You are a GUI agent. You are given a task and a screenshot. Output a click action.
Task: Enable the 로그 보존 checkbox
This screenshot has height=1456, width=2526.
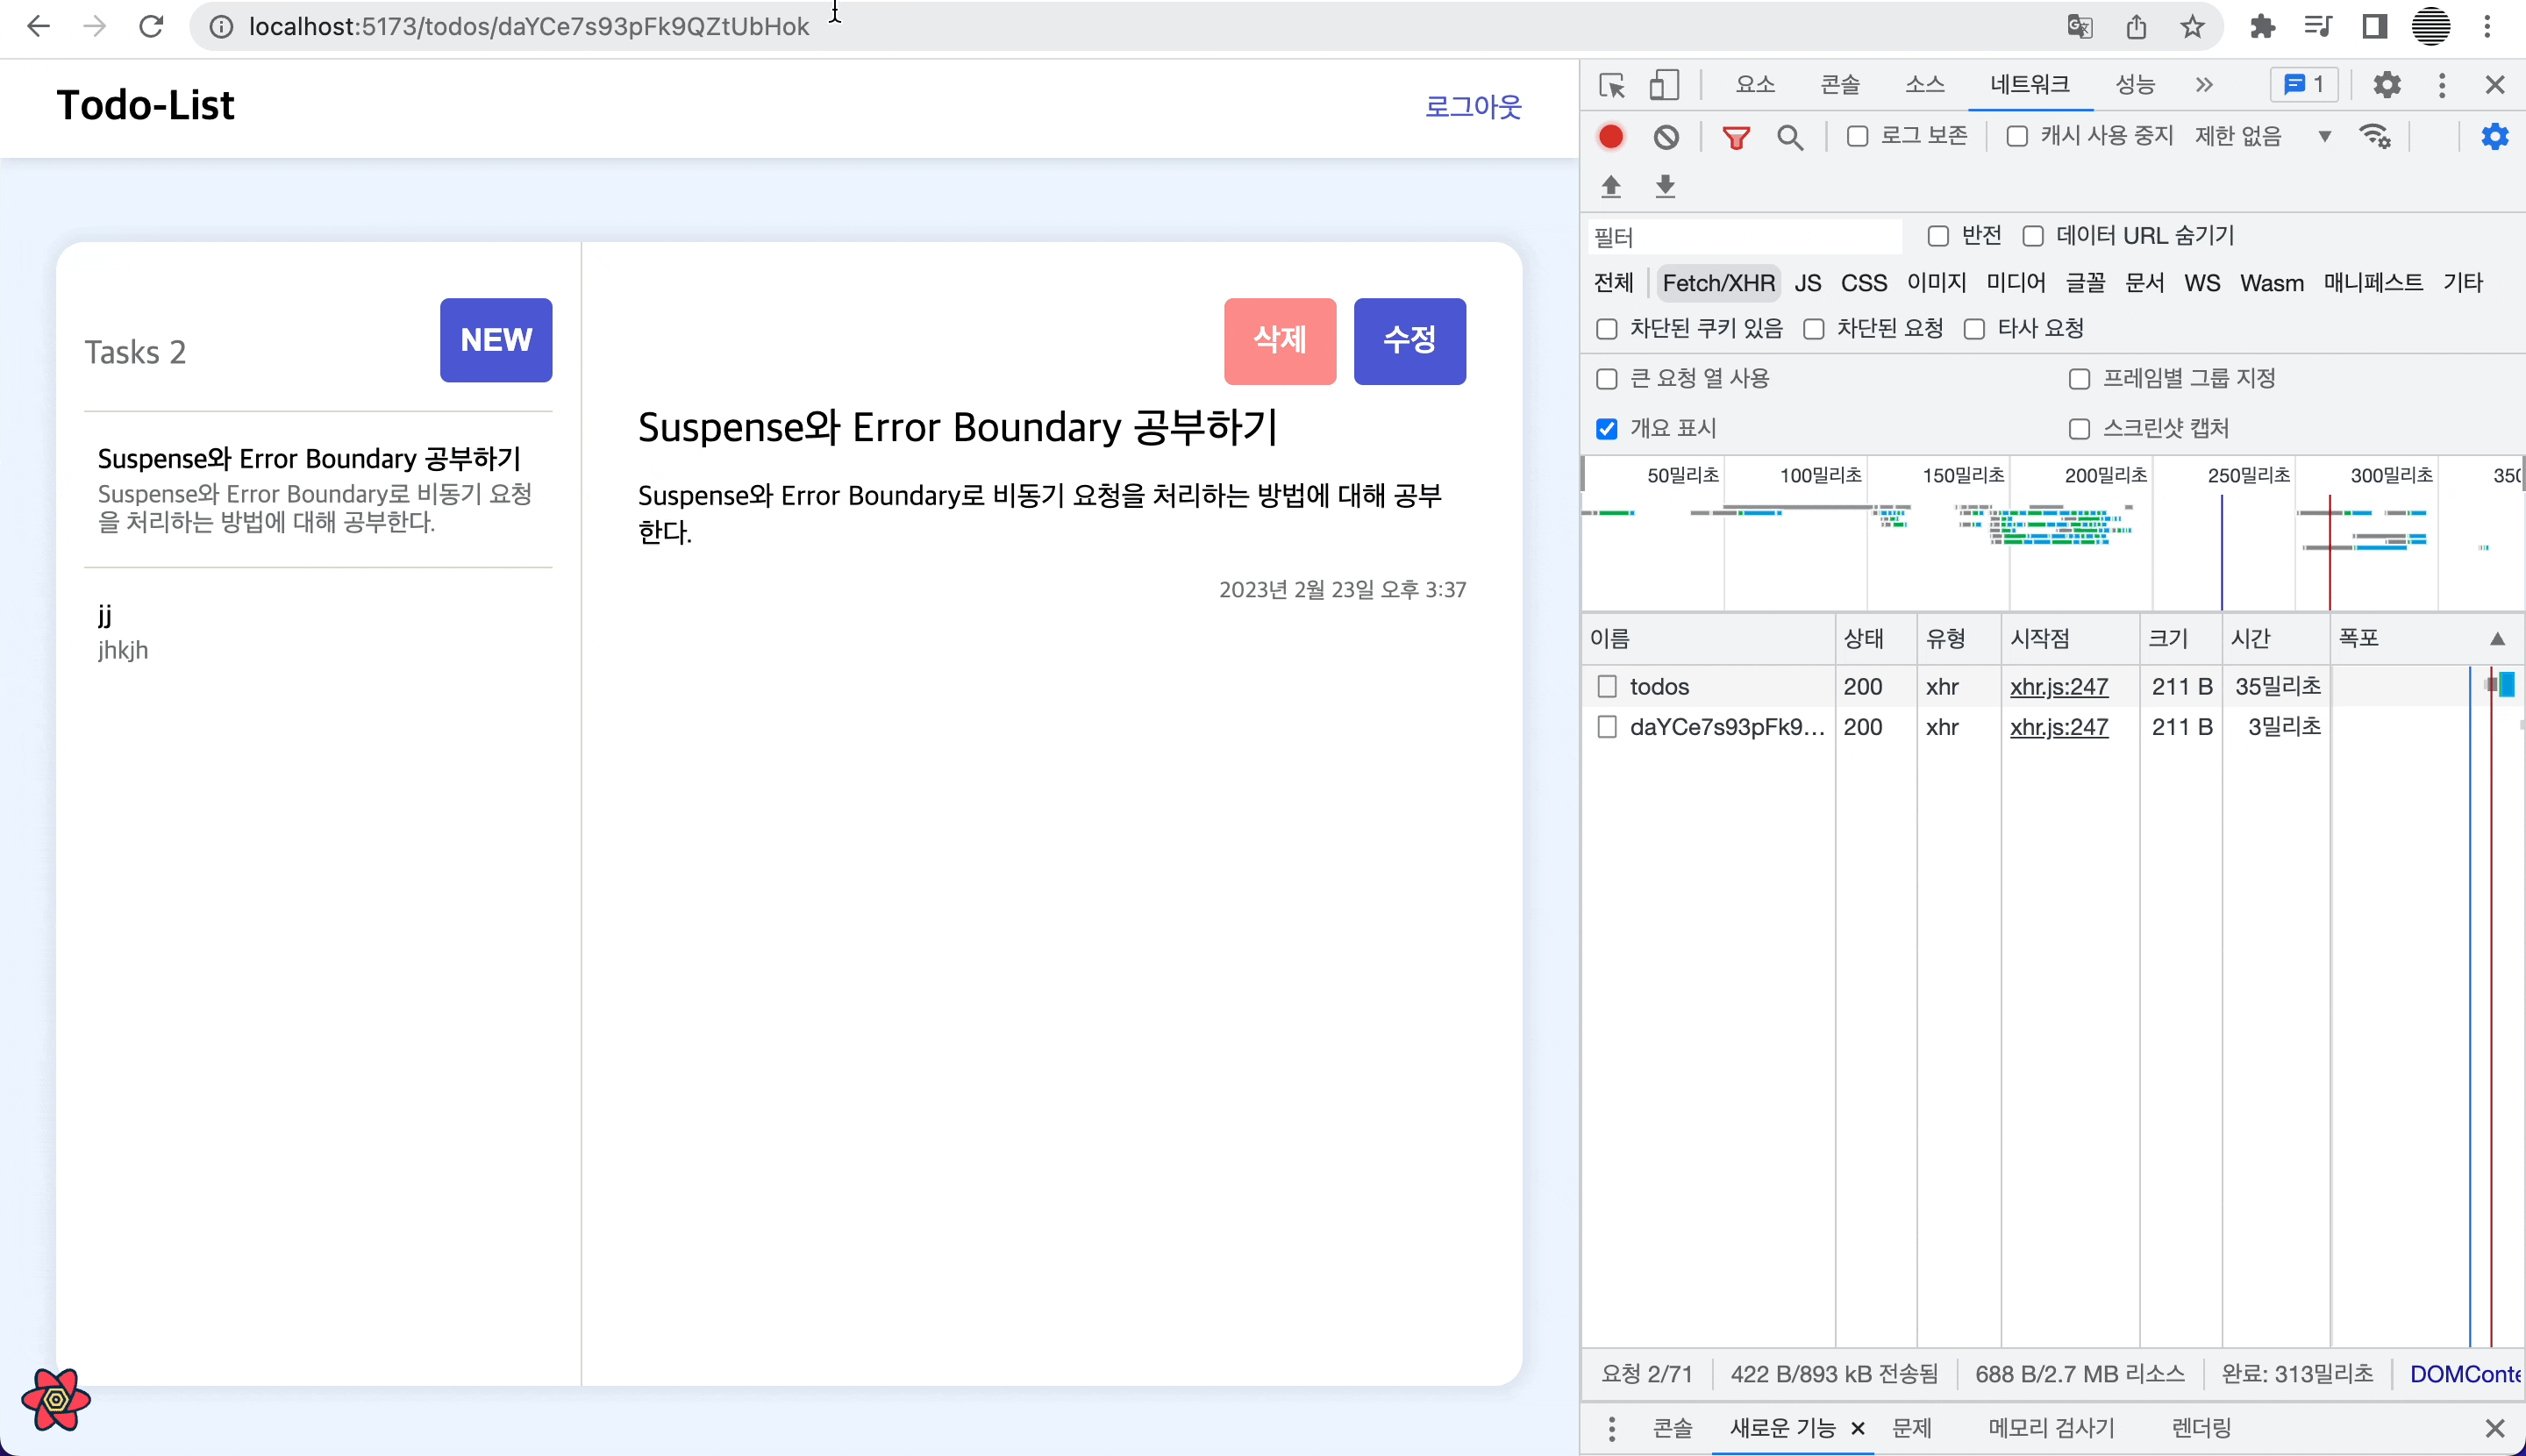click(1857, 136)
